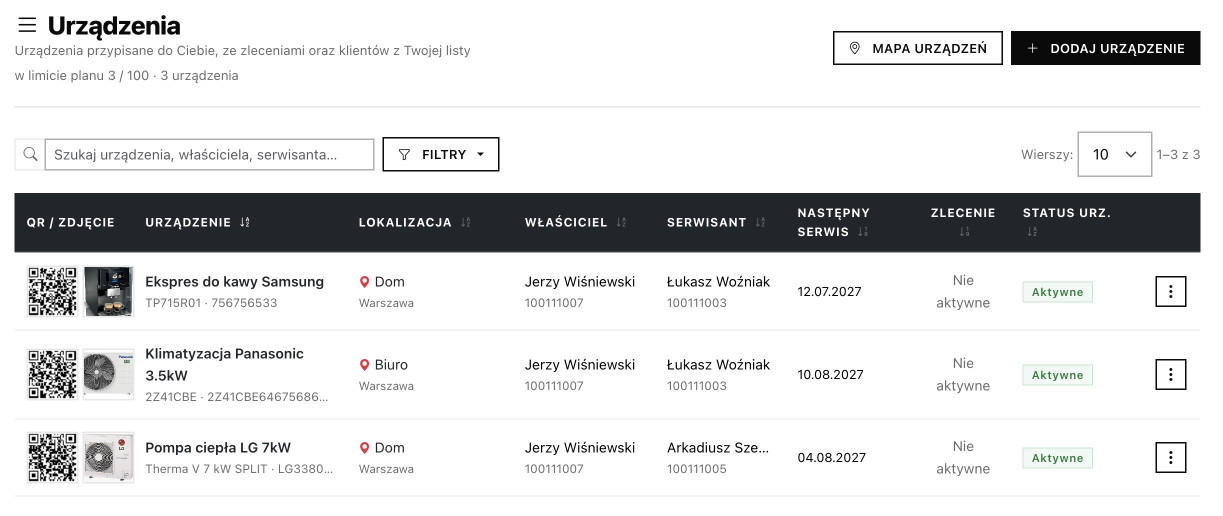Viewport: 1223px width, 516px height.
Task: Click location pin in Pompa ciepła row
Action: [365, 448]
